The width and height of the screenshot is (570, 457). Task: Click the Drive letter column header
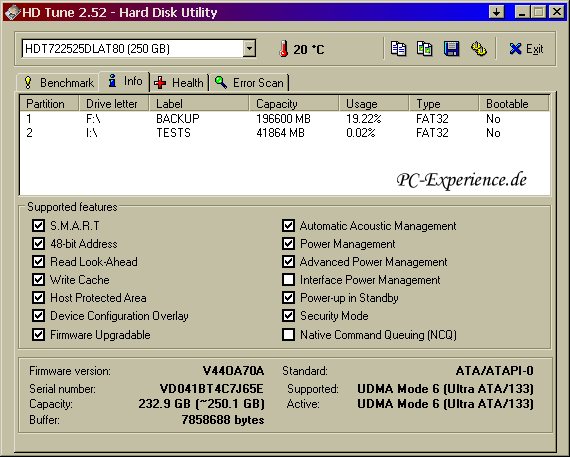point(114,104)
